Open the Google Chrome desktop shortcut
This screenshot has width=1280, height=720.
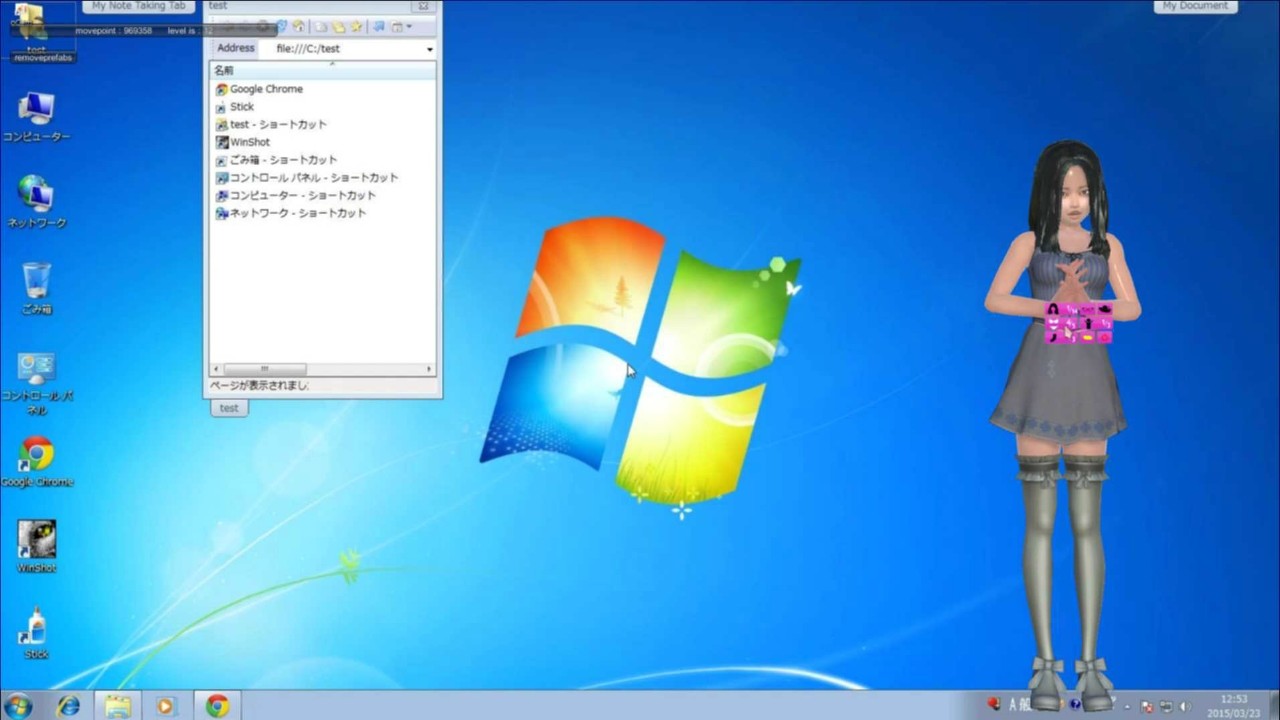pyautogui.click(x=37, y=455)
